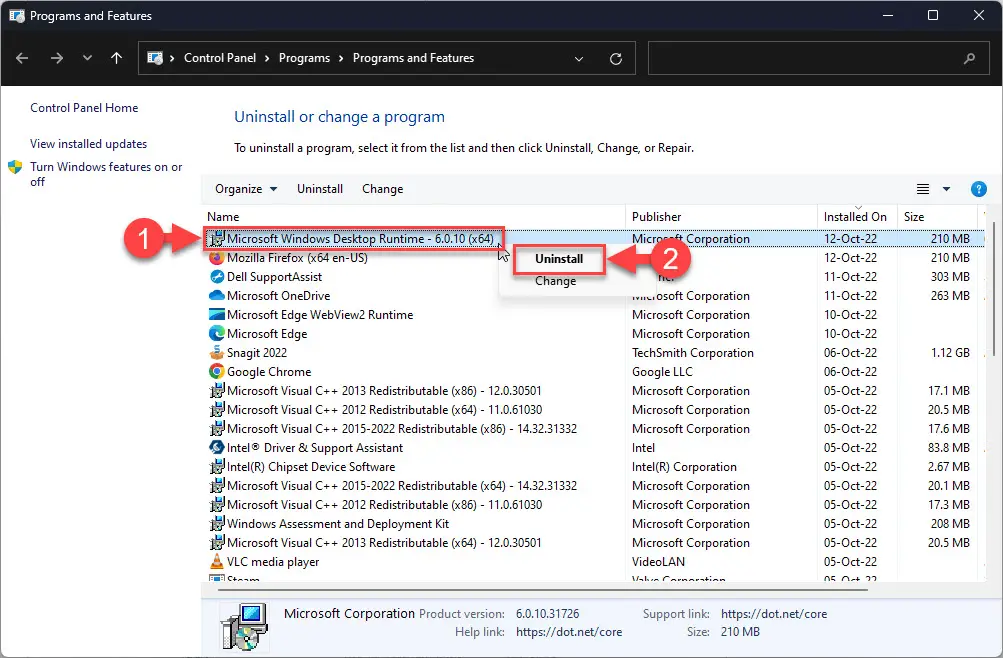Refresh the Programs and Features list
1003x658 pixels.
tap(615, 59)
